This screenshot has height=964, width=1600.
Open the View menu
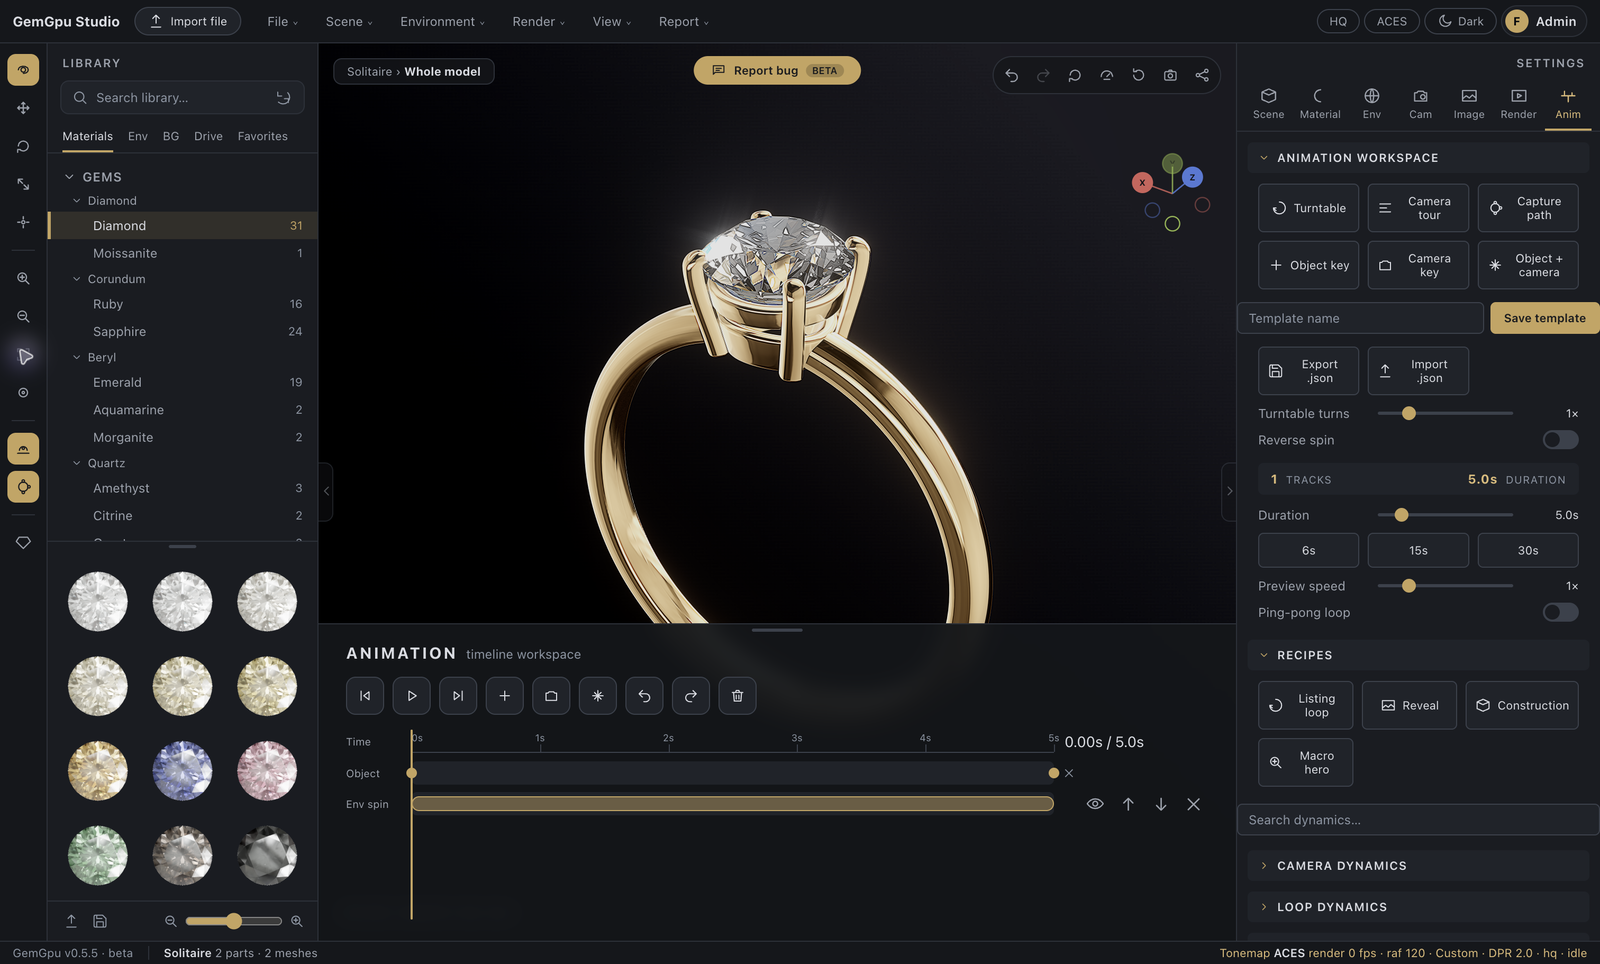(611, 21)
